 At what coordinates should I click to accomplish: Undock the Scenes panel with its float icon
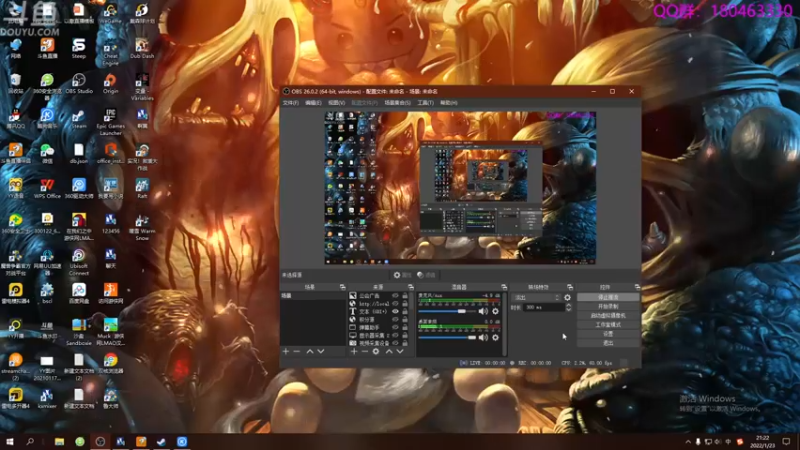point(342,287)
